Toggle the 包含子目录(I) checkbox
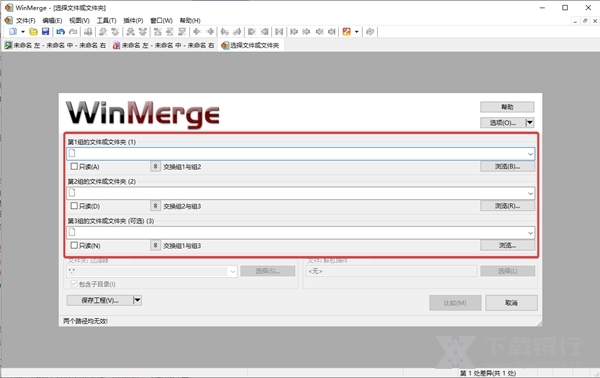The image size is (600, 378). tap(74, 284)
